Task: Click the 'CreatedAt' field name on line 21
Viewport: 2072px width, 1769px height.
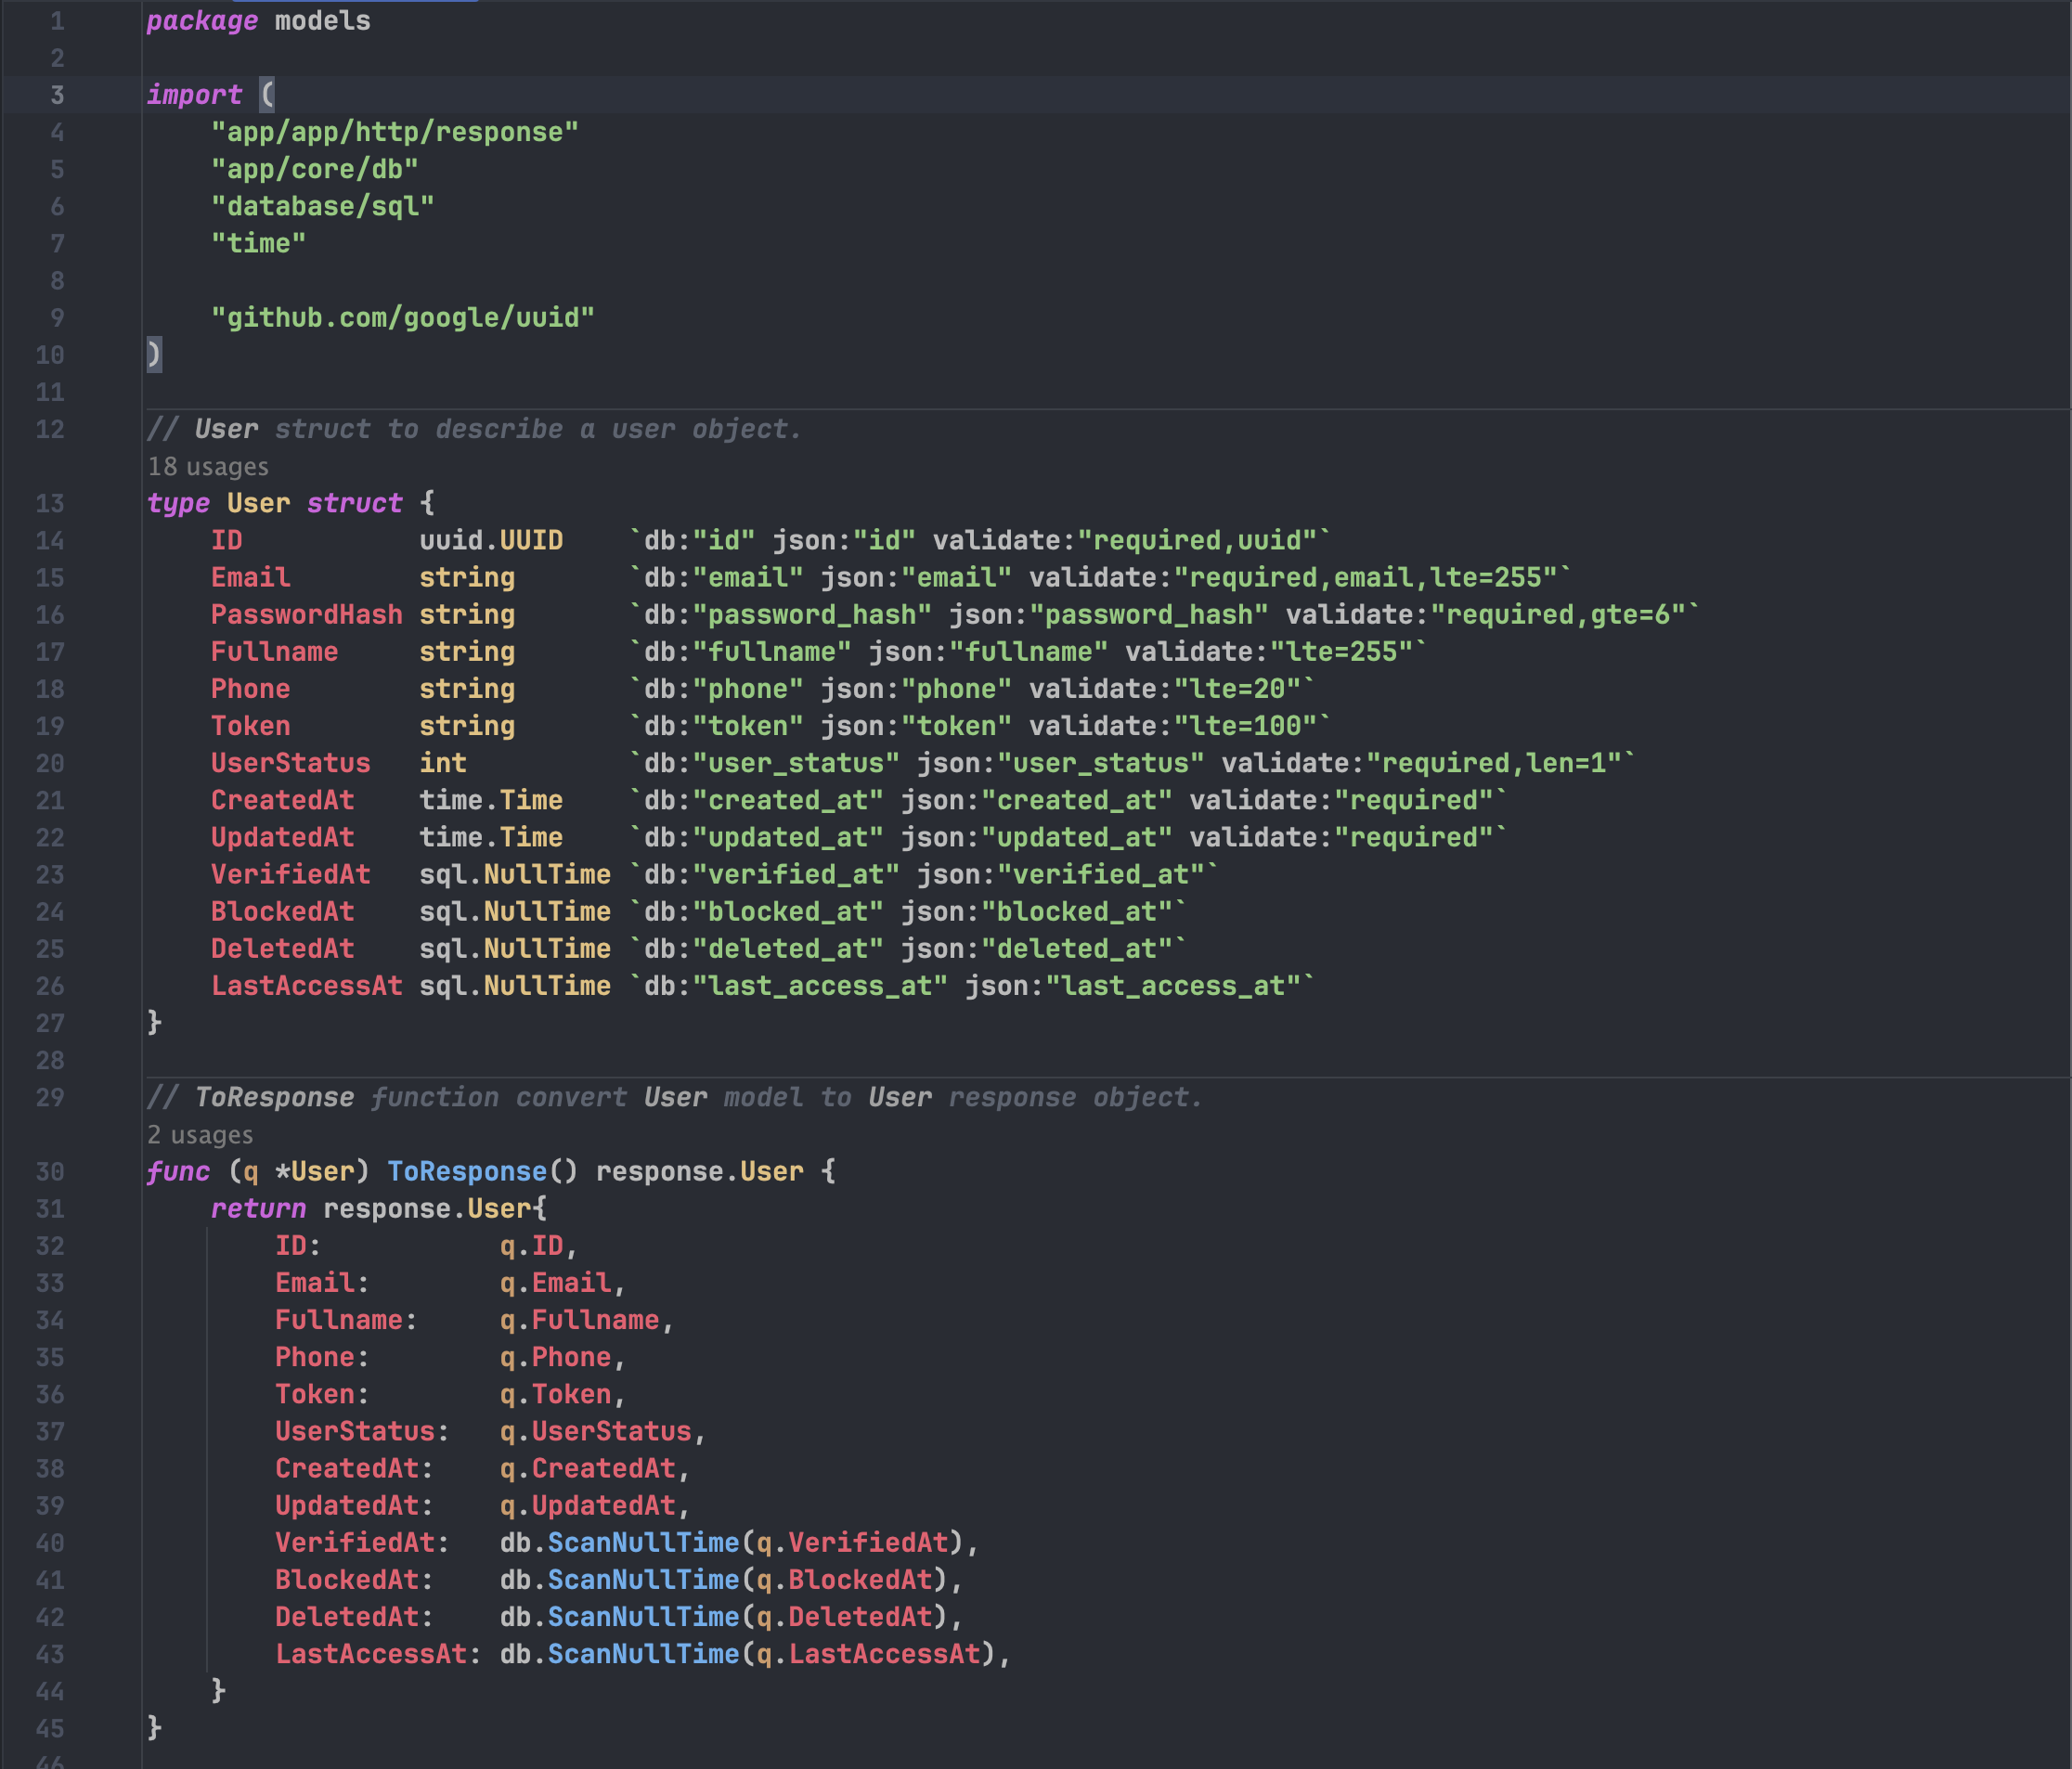Action: (x=283, y=800)
